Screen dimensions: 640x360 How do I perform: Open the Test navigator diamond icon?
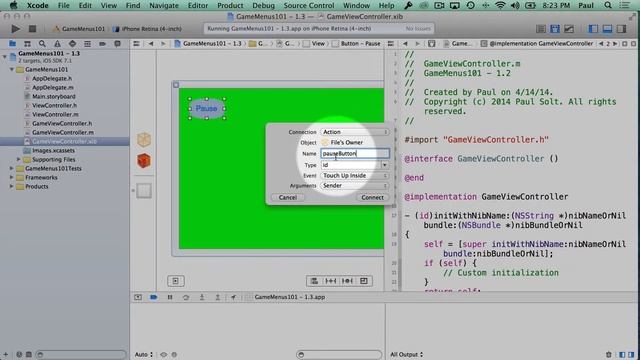click(x=72, y=44)
